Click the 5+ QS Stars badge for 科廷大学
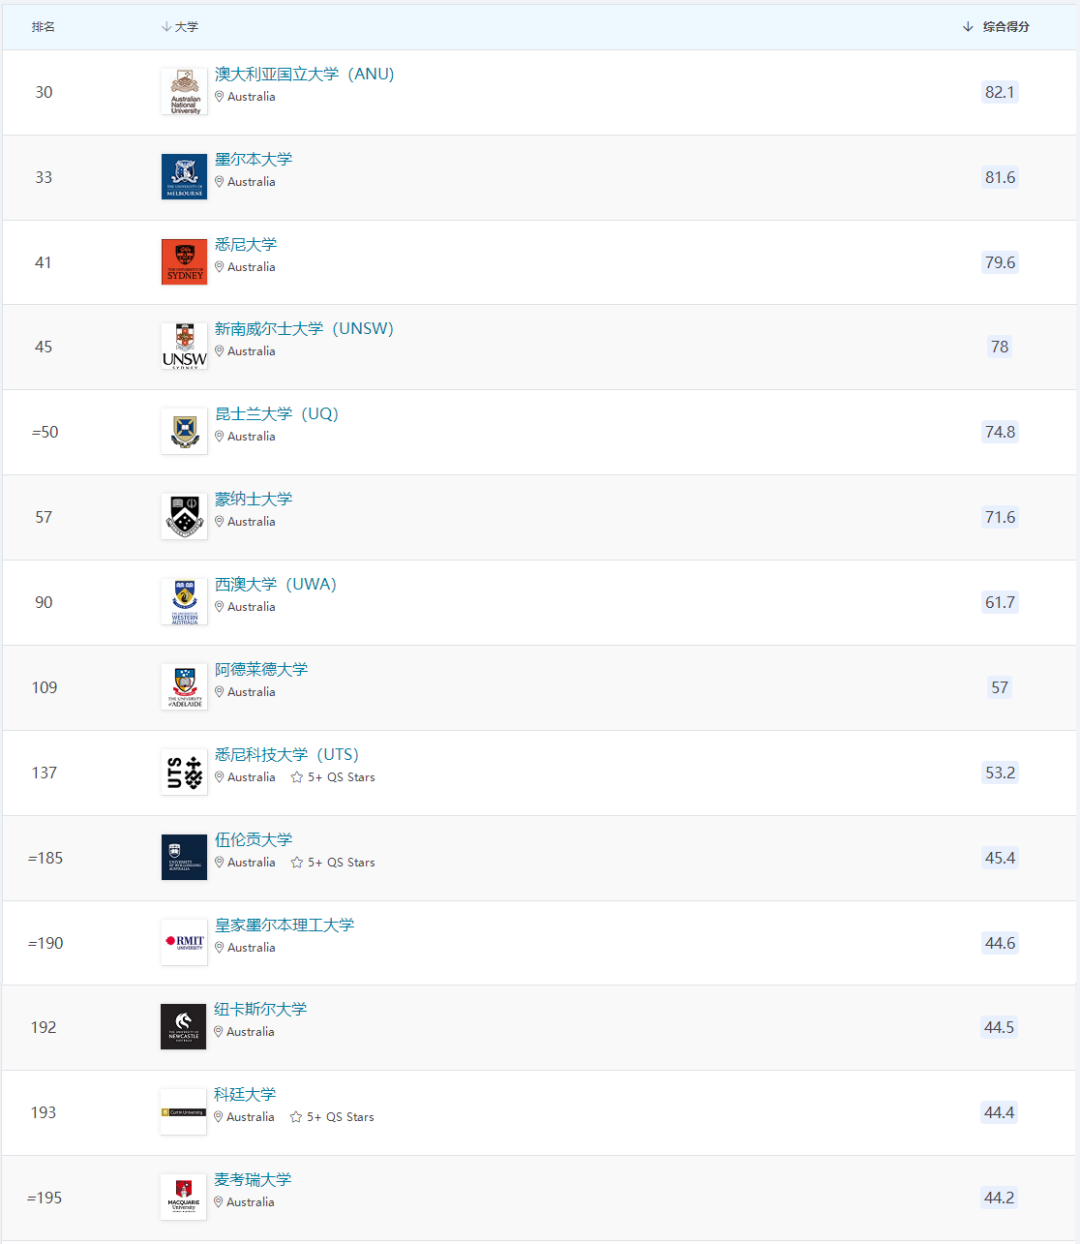The height and width of the screenshot is (1244, 1080). [332, 1117]
